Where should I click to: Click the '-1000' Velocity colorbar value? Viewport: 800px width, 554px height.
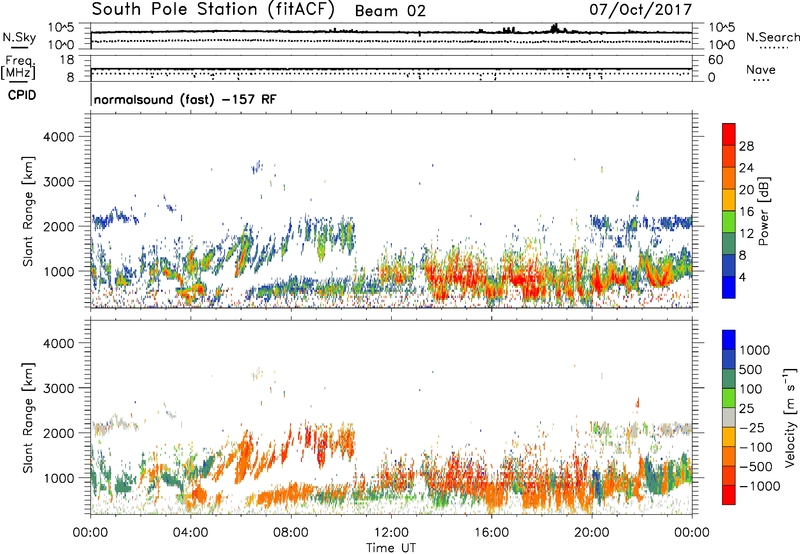[760, 486]
